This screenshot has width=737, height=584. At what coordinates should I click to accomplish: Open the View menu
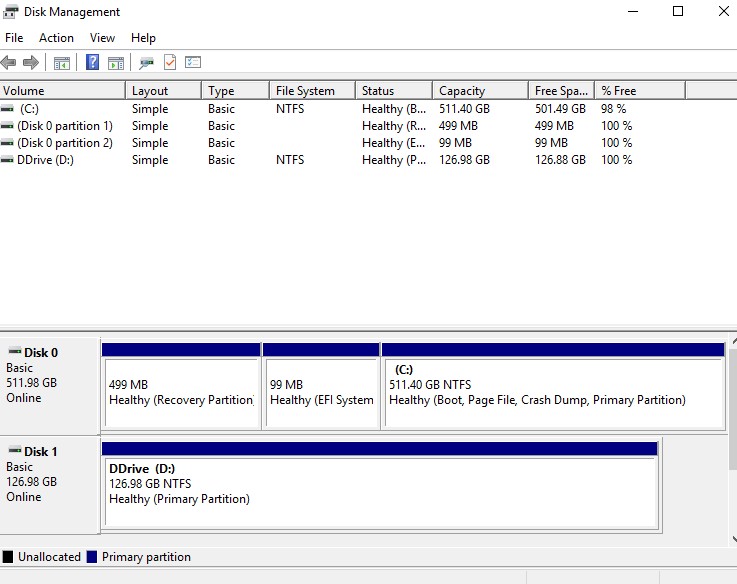pos(102,38)
